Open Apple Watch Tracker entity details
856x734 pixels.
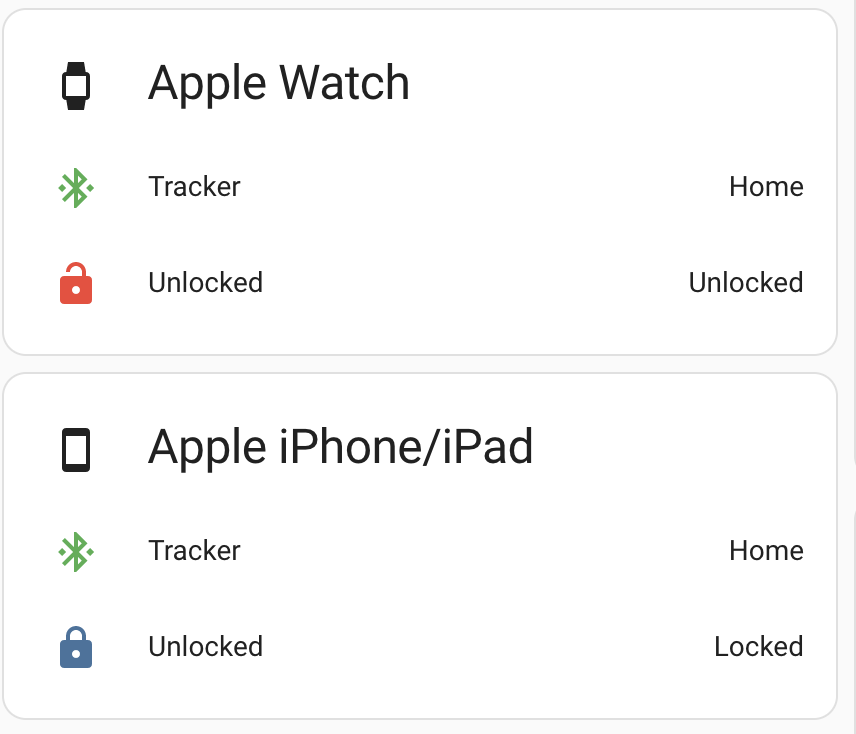194,187
